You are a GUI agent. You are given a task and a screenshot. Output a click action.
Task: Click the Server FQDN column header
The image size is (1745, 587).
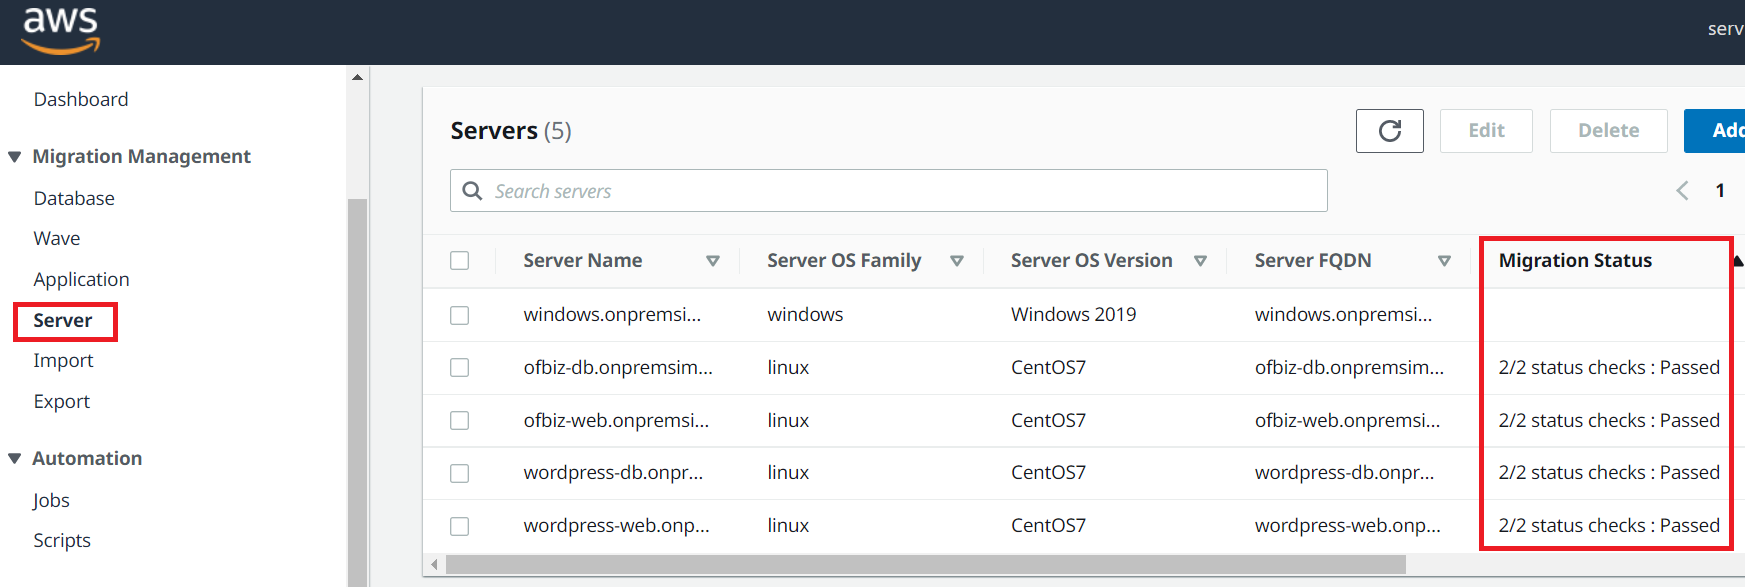coord(1313,261)
